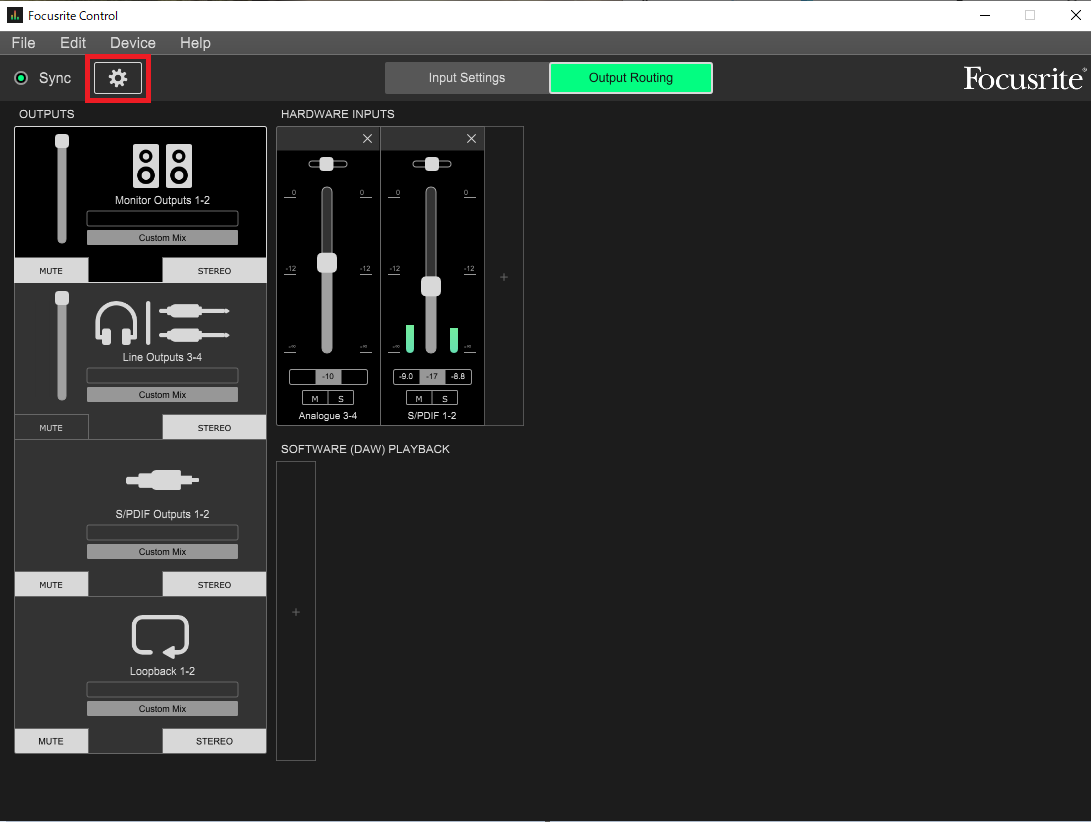Toggle STEREO for Loopback 1-2
This screenshot has height=822, width=1091.
tap(214, 741)
